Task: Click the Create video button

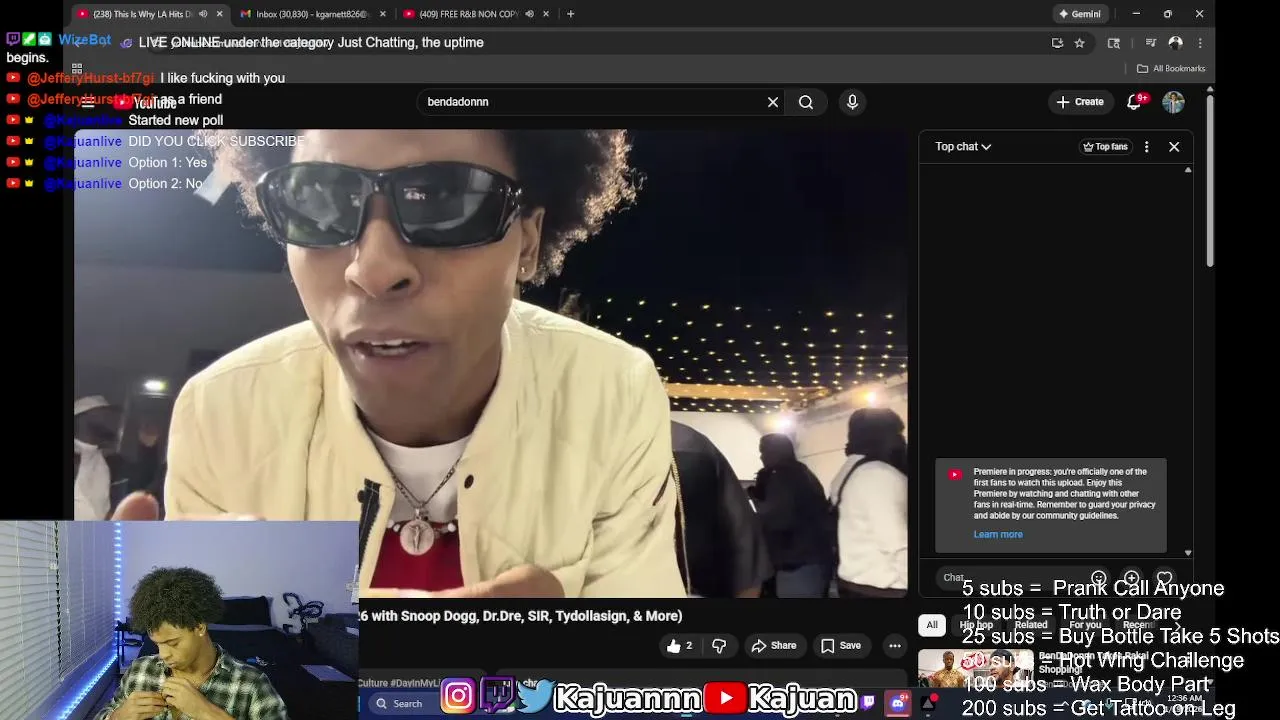Action: pos(1080,102)
